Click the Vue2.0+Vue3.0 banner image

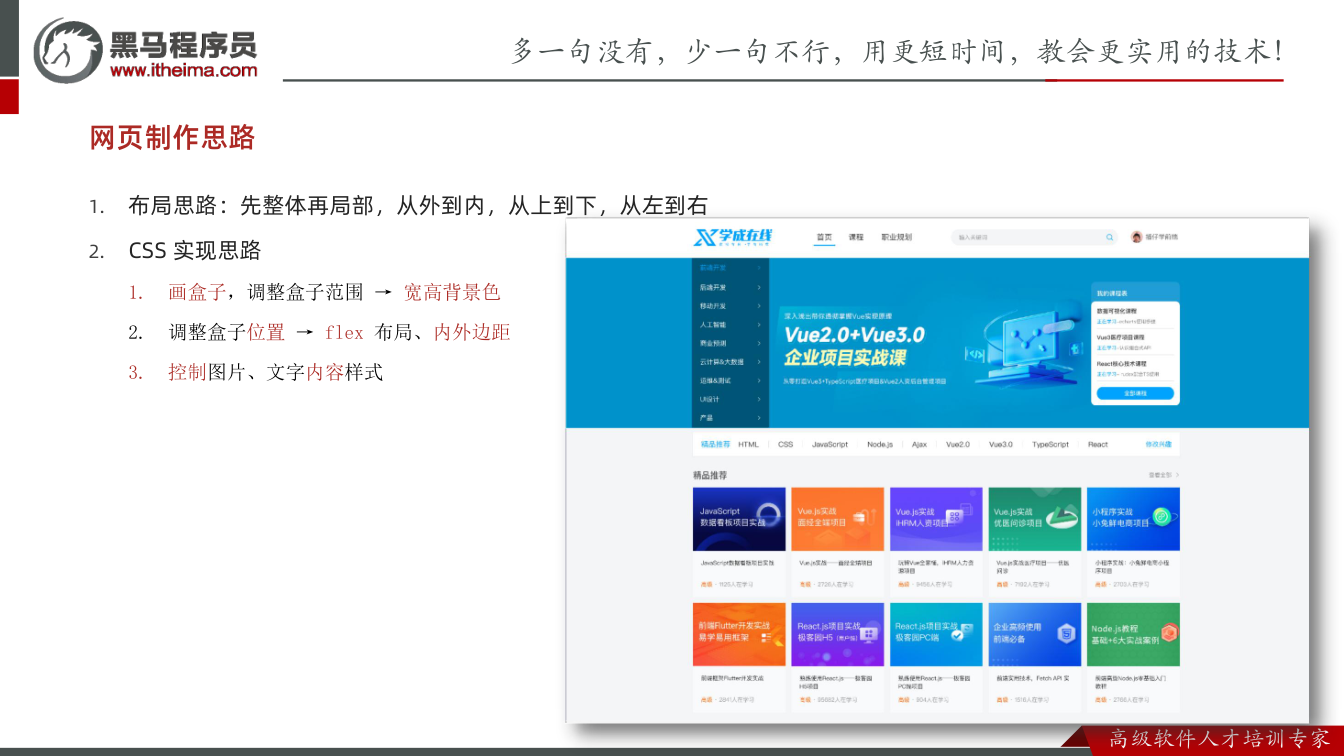[x=930, y=343]
